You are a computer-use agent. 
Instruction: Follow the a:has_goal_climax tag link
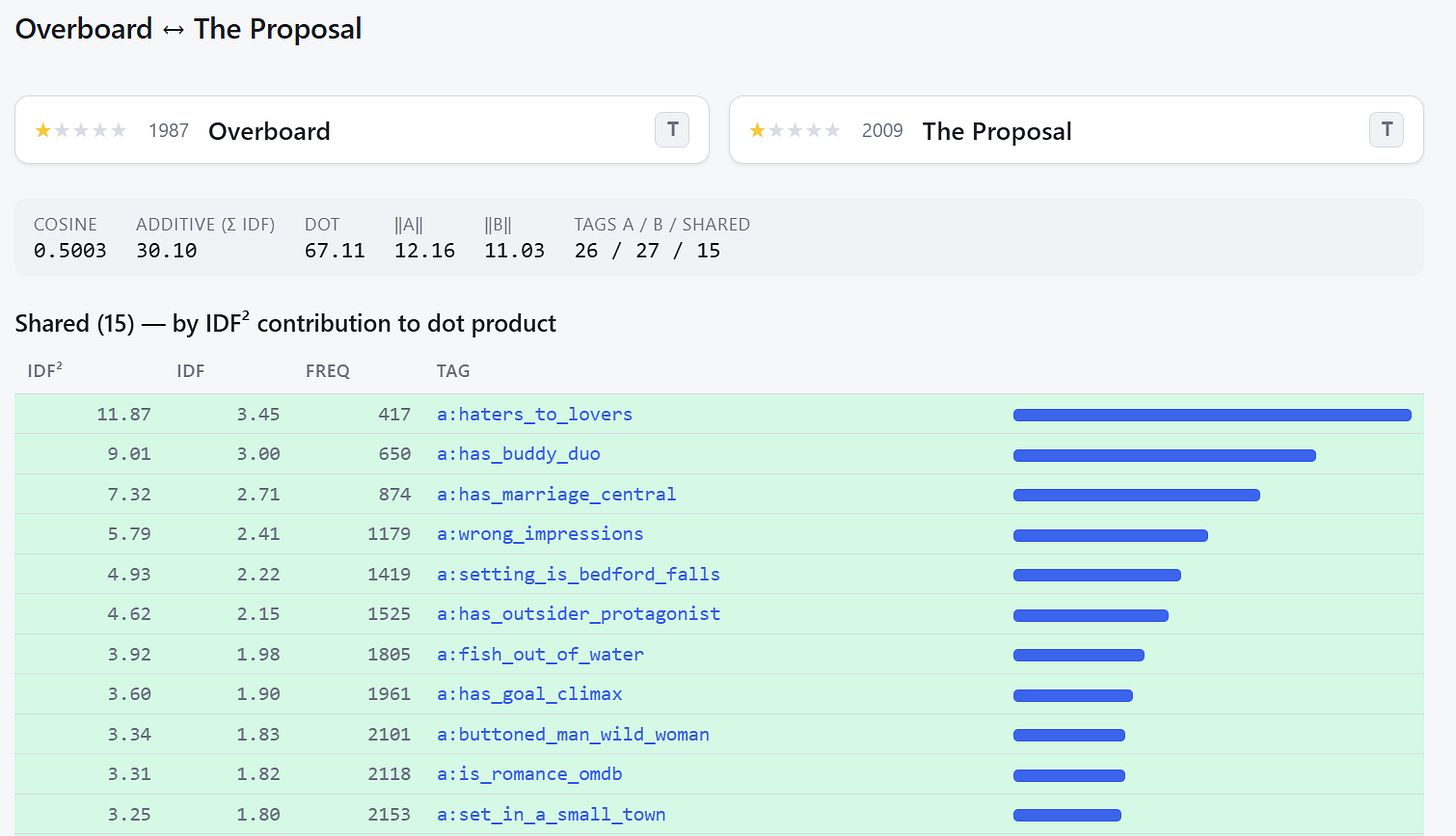click(530, 694)
